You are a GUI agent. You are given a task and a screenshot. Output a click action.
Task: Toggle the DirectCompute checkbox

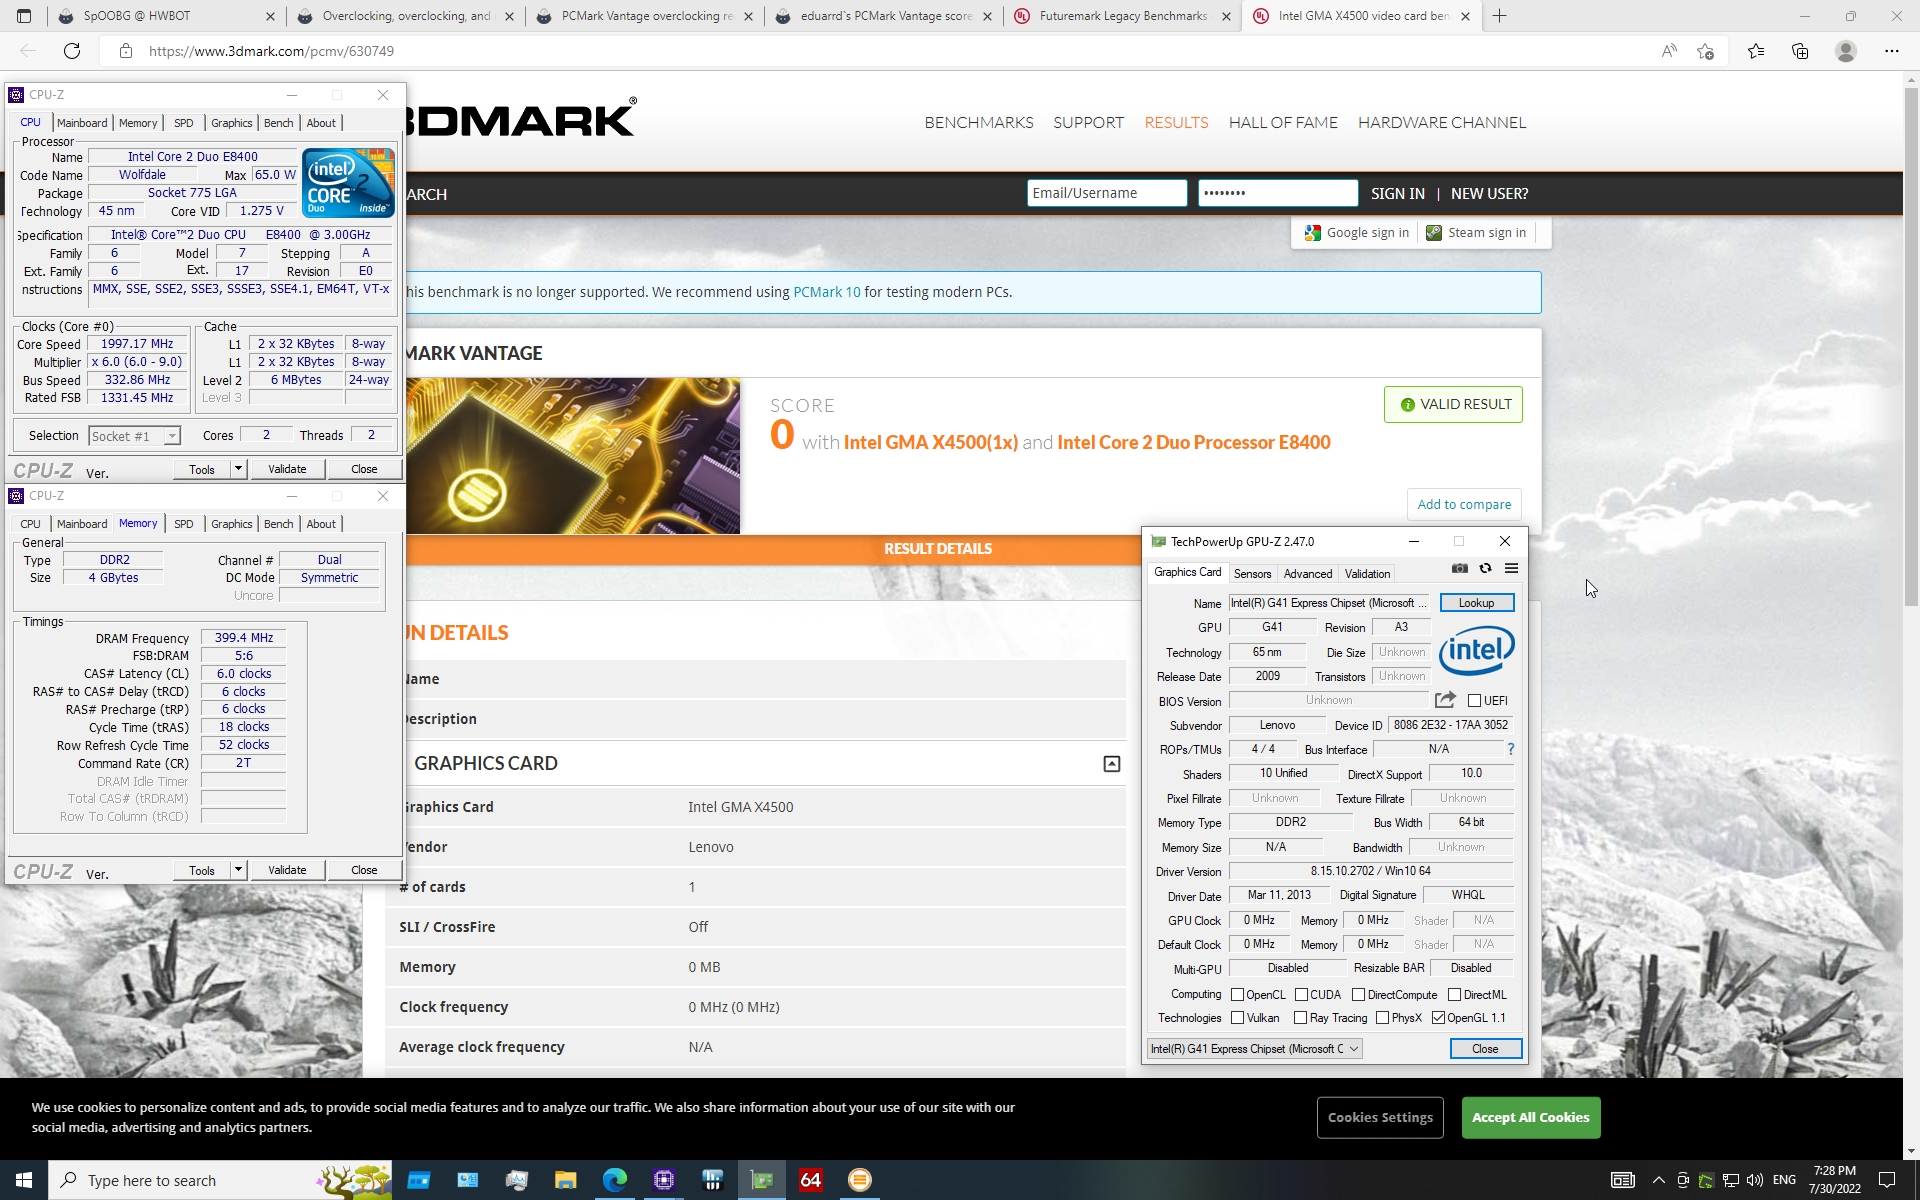pos(1358,995)
